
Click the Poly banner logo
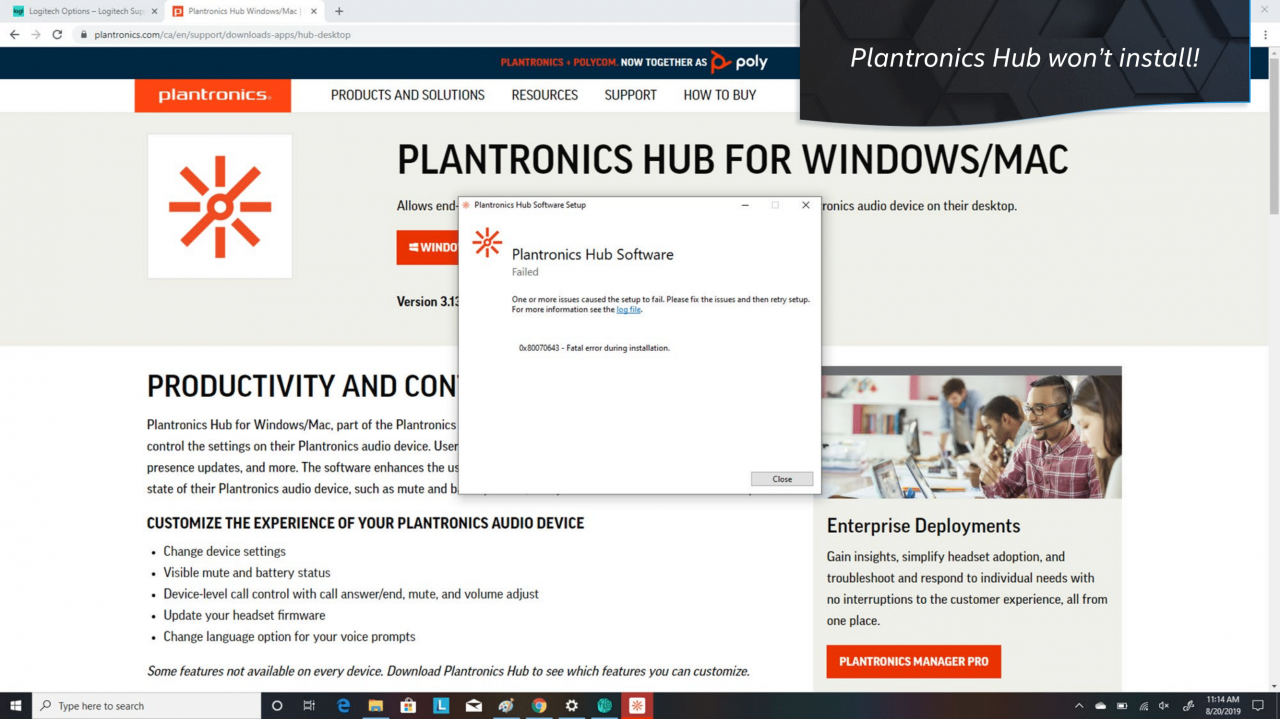tap(739, 62)
